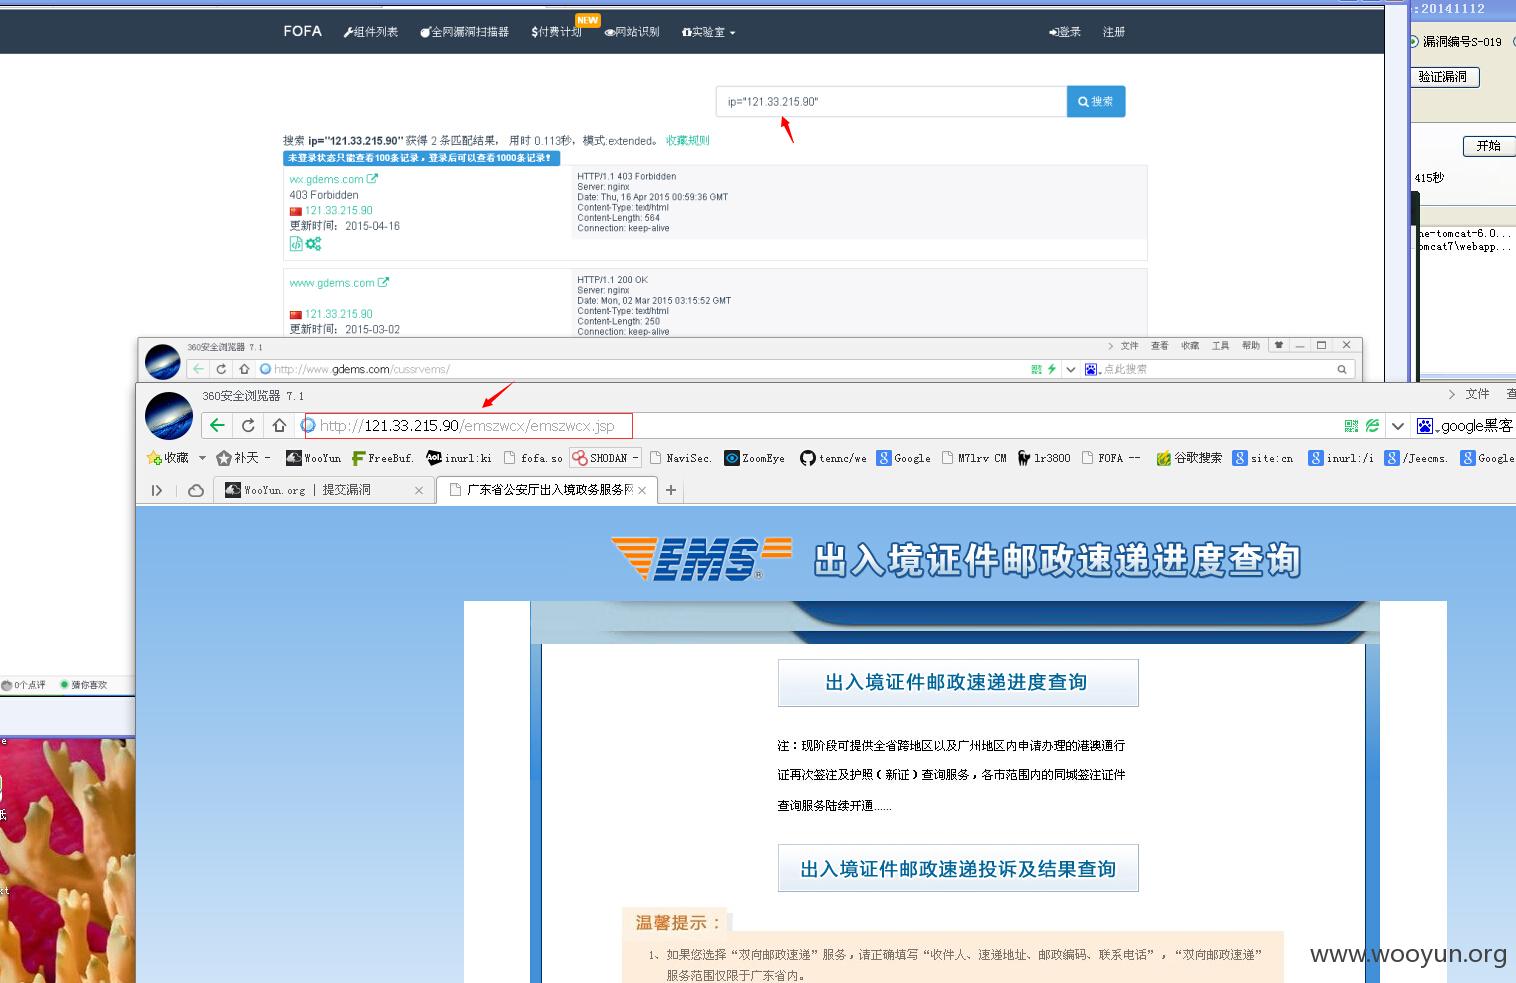This screenshot has height=983, width=1516.
Task: Click the cloud icon beside the tab strip
Action: pyautogui.click(x=196, y=490)
